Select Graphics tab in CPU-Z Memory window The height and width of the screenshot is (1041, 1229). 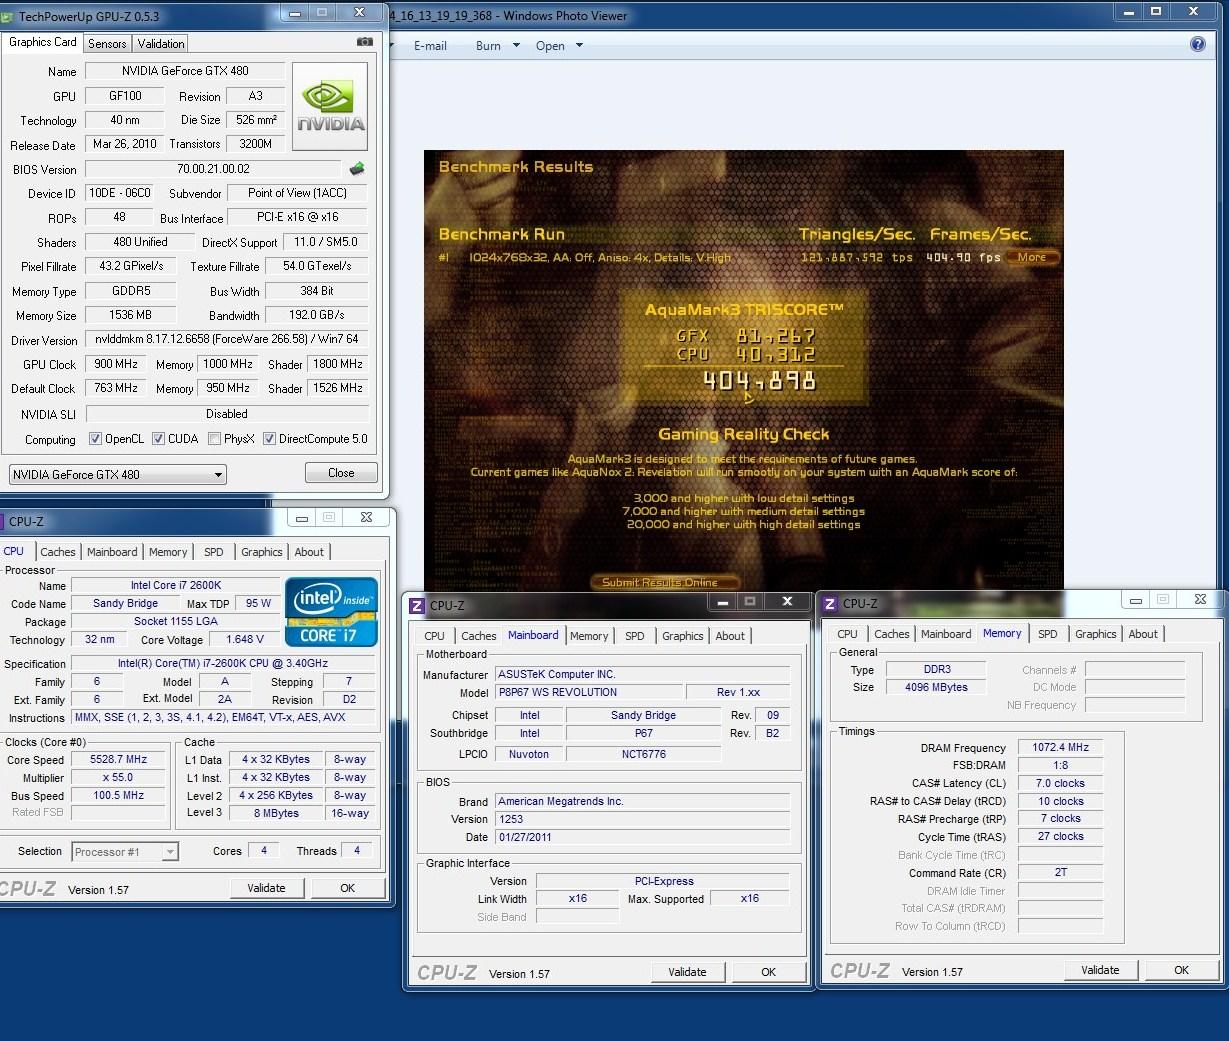pyautogui.click(x=1096, y=634)
